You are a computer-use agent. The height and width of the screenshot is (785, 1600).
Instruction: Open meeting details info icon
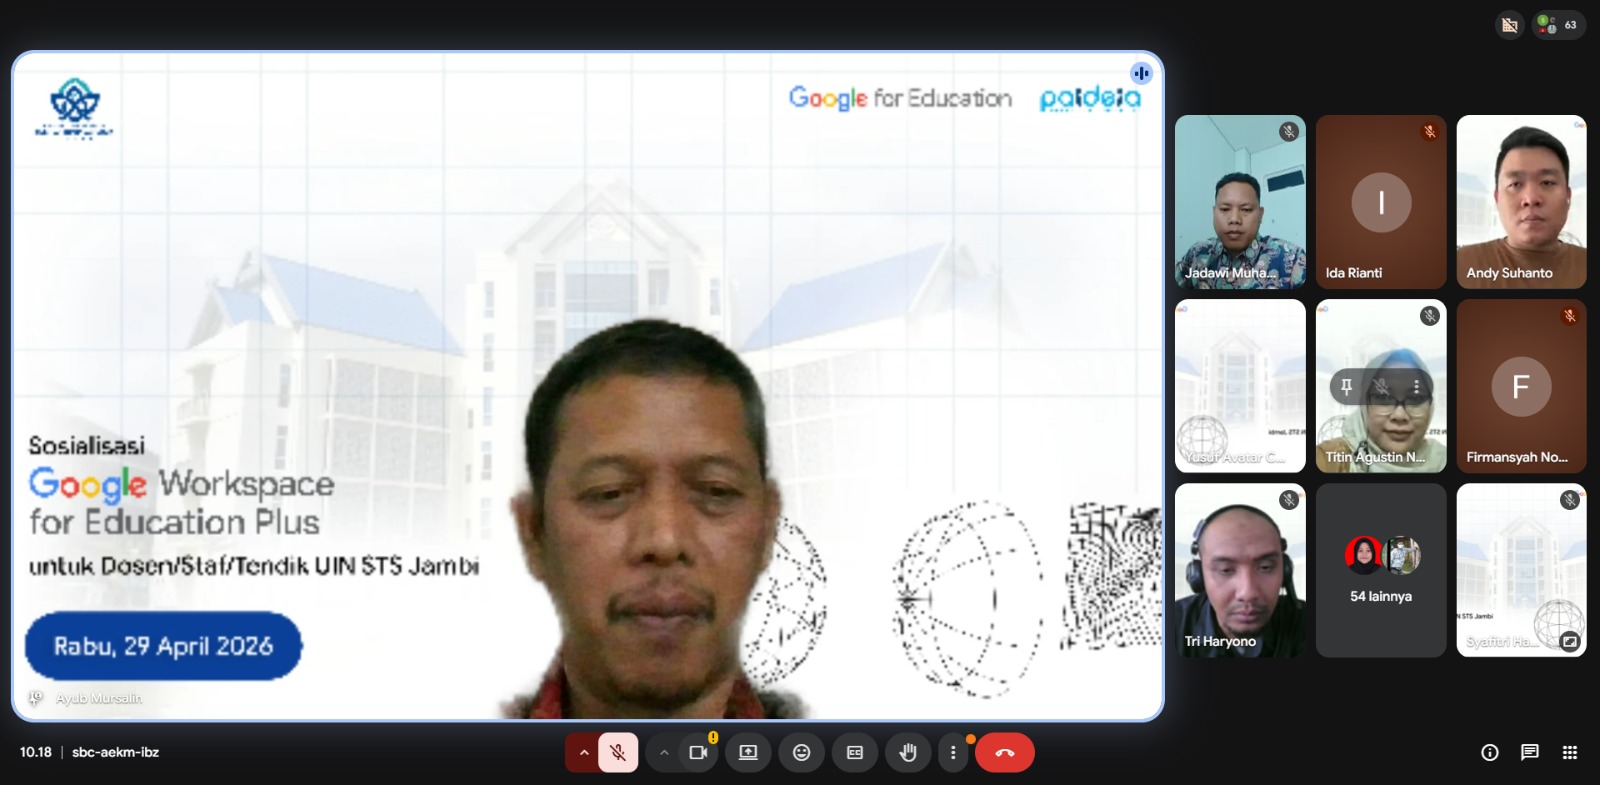[1490, 753]
